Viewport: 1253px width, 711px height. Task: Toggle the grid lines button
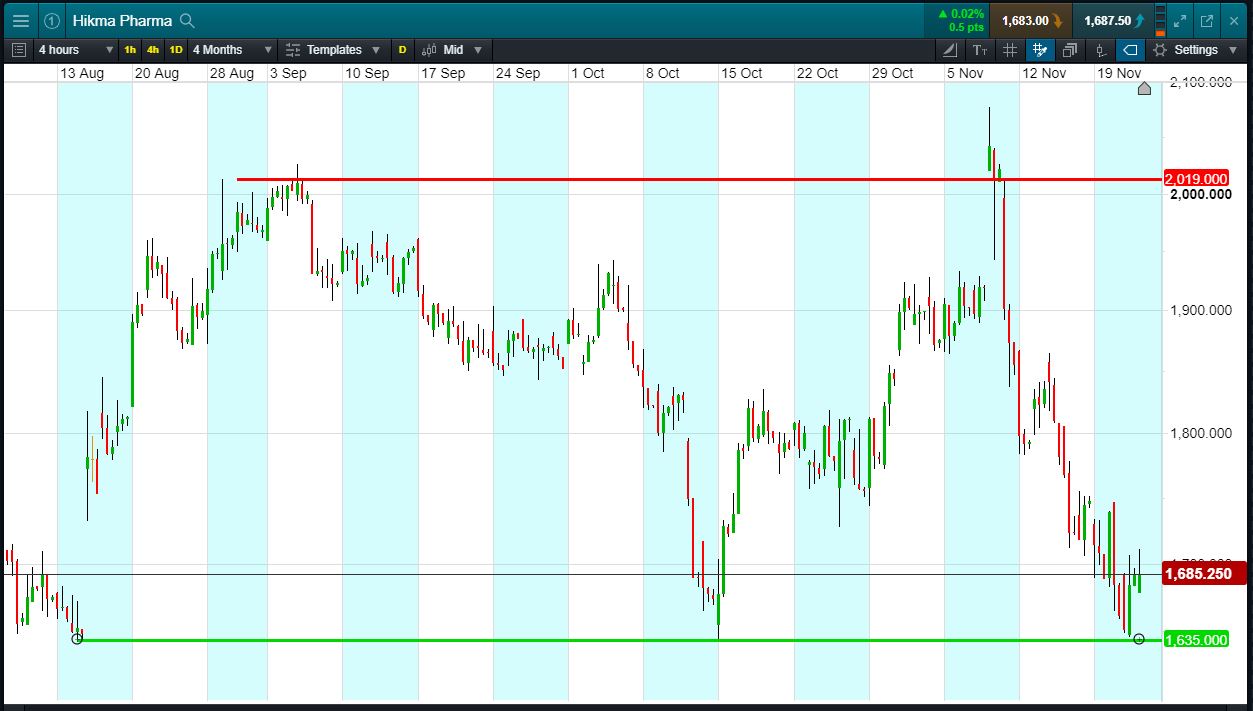[x=1010, y=50]
